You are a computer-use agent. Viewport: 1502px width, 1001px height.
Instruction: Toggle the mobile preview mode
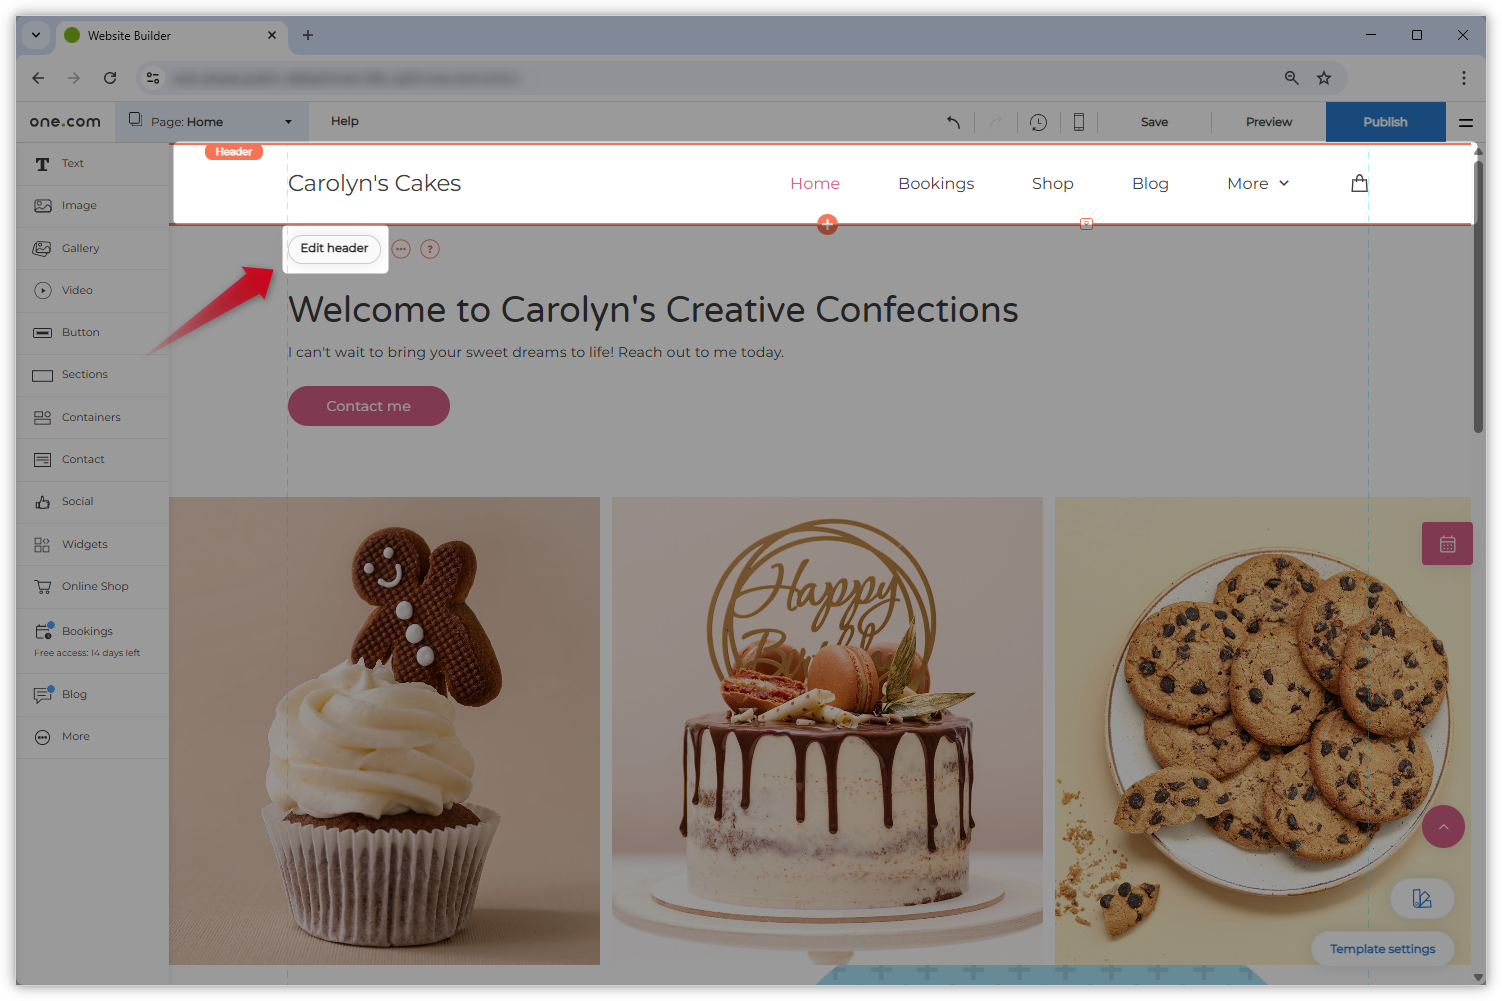click(x=1078, y=121)
